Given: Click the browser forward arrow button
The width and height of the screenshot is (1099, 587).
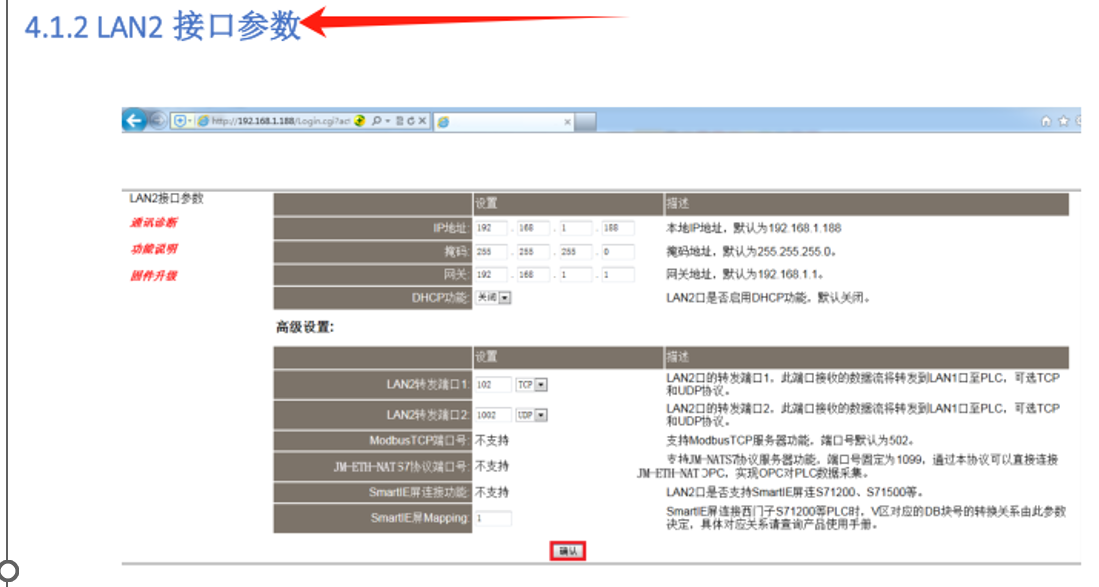Looking at the screenshot, I should click(x=158, y=120).
